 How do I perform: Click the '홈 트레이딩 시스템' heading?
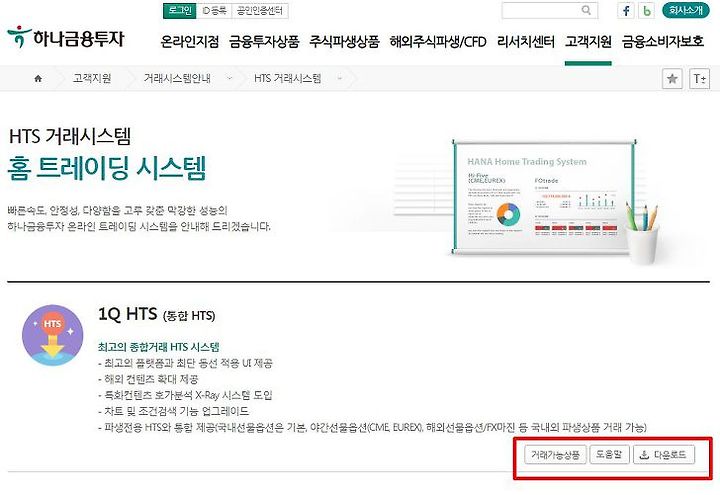tap(107, 168)
